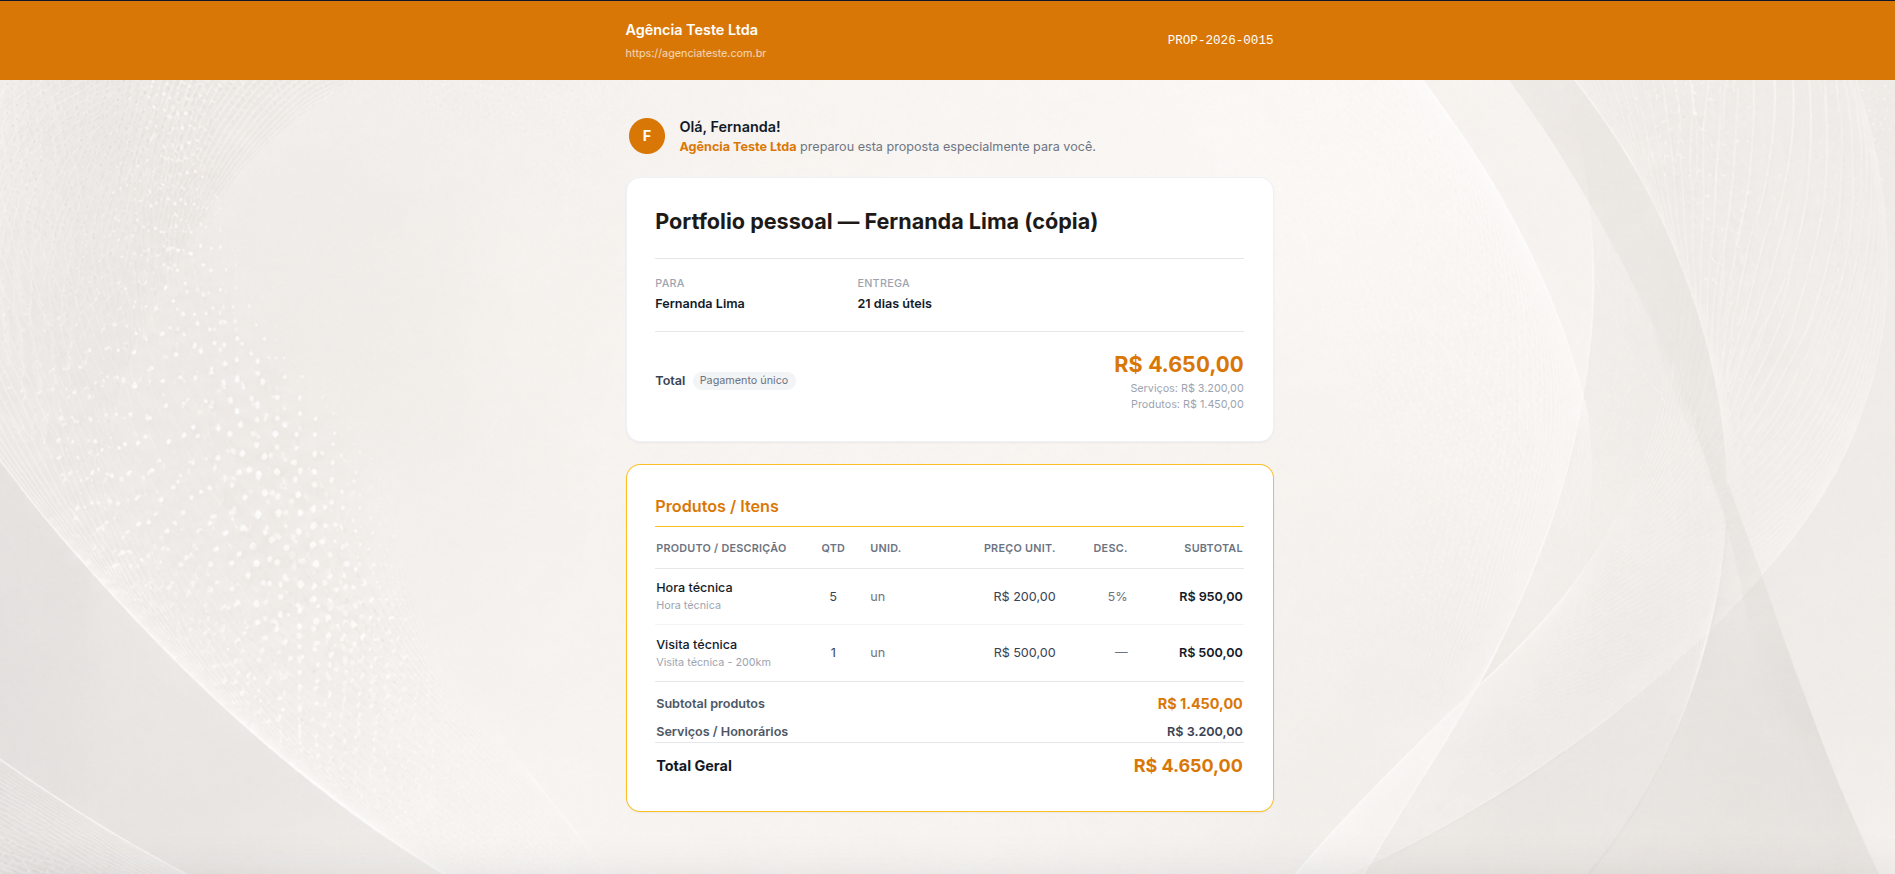Click the Hora técnica product name
Screen dimensions: 1895x874
[694, 588]
